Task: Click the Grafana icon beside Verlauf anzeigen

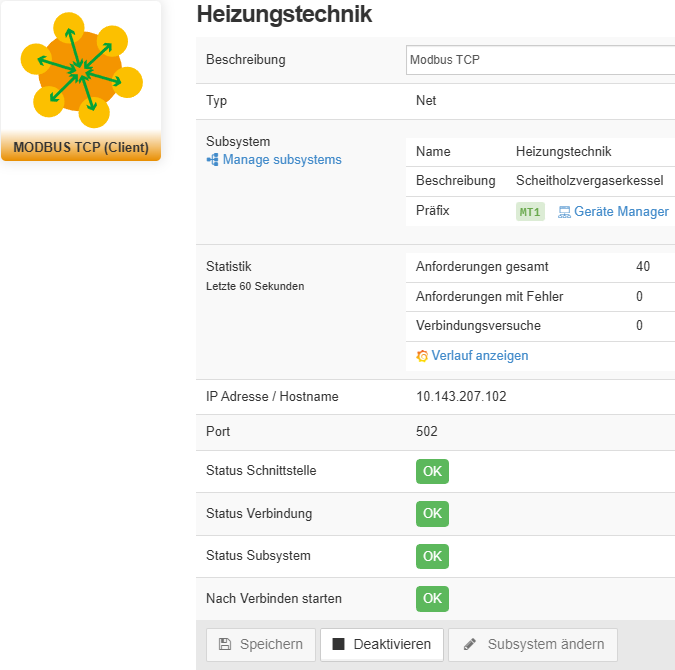Action: [422, 356]
